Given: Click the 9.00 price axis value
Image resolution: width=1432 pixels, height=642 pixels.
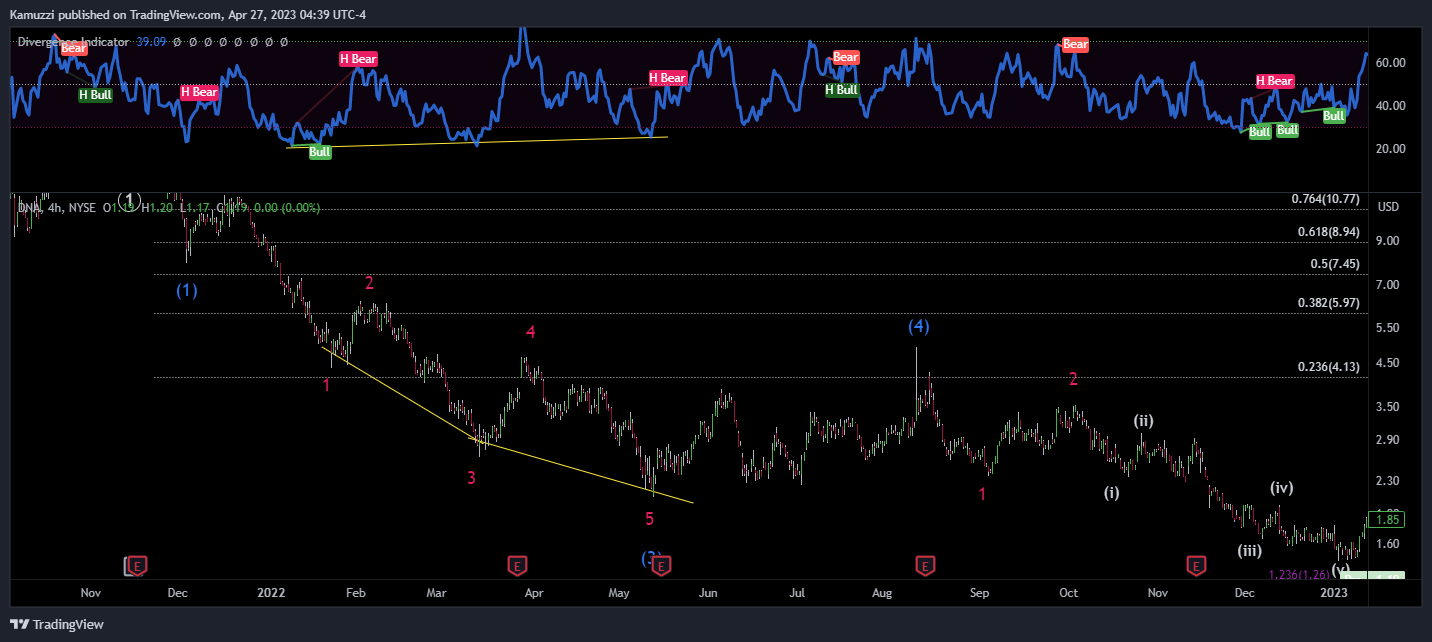Looking at the screenshot, I should coord(1388,241).
